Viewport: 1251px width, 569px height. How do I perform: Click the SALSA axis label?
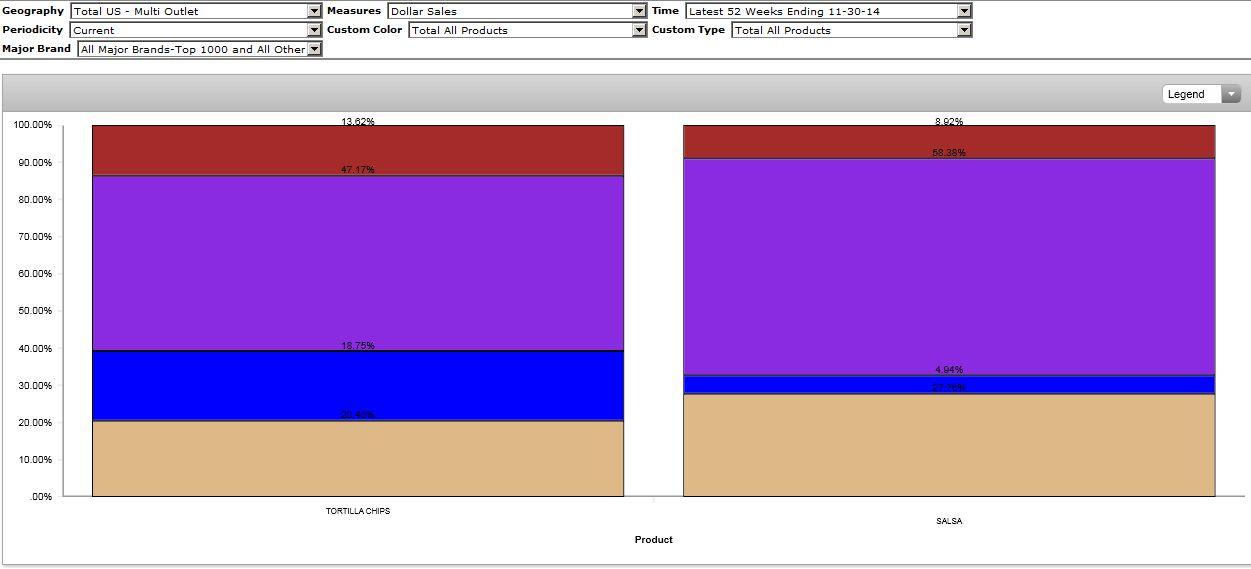(948, 521)
